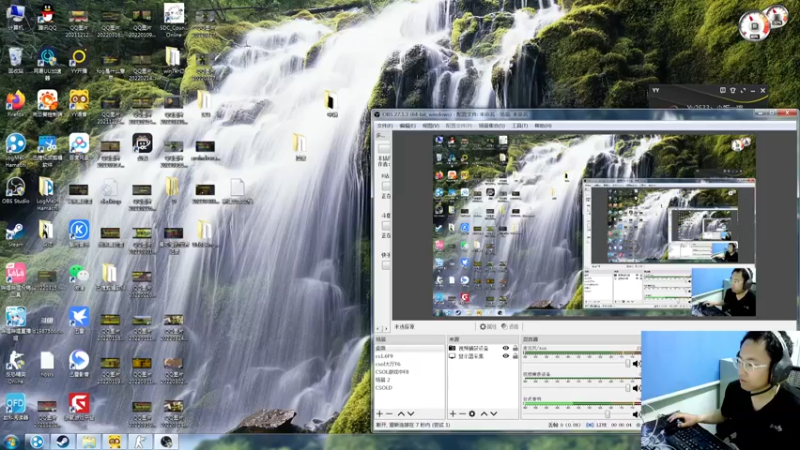The image size is (800, 450).
Task: Open the YY raccoon desktop icon
Action: [x=79, y=104]
